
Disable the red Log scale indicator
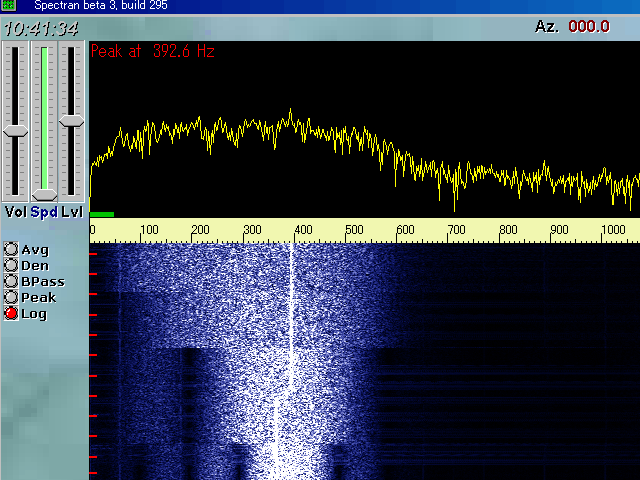12,314
